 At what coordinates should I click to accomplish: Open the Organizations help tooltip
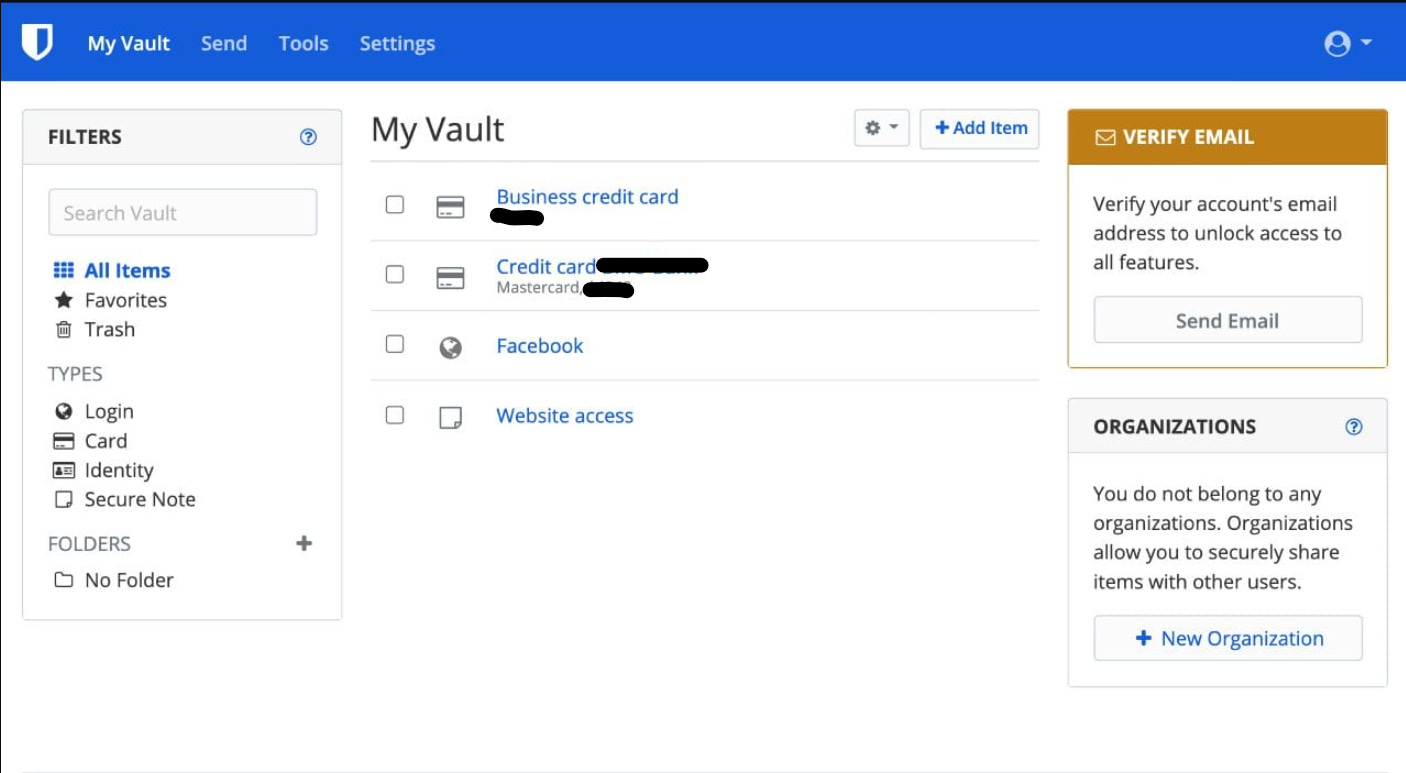pyautogui.click(x=1353, y=426)
